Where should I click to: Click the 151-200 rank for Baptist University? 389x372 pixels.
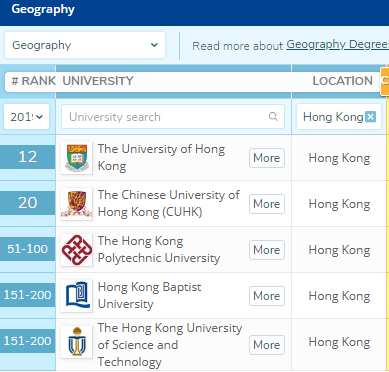tap(28, 295)
